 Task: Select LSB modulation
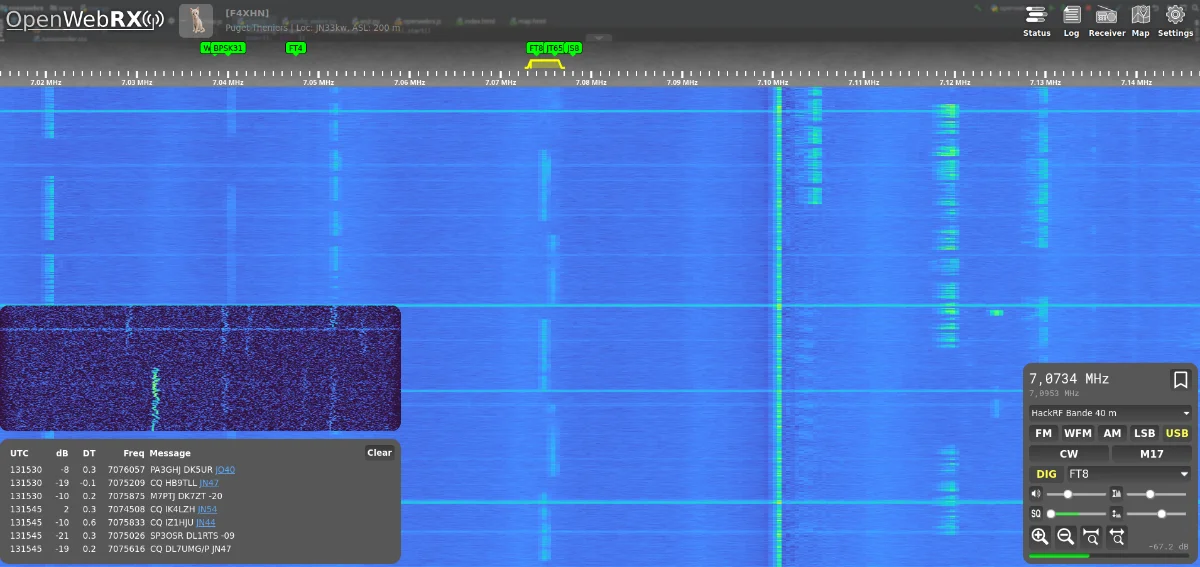click(x=1144, y=433)
